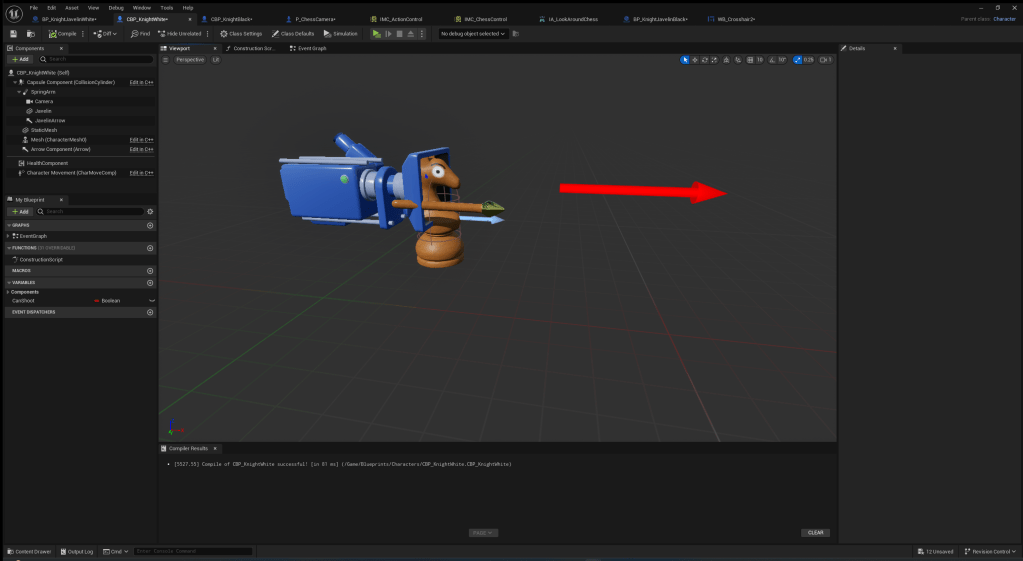This screenshot has width=1023, height=561.
Task: Open the Window menu
Action: 141,7
